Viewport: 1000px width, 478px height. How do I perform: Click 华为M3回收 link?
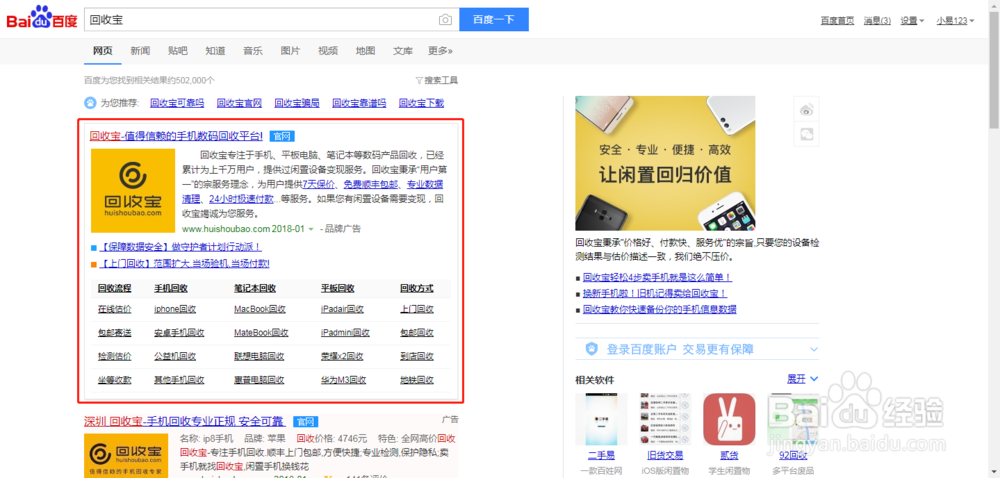coord(344,380)
